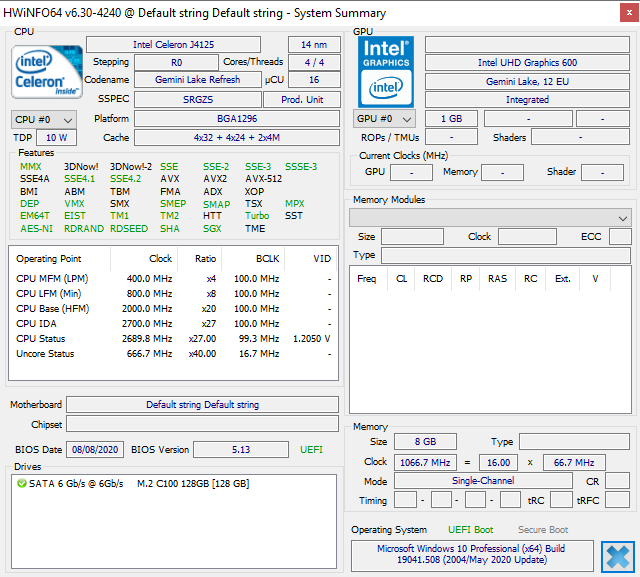Click the Intel Graphics logo
Screen dimensions: 640x577
tap(386, 72)
